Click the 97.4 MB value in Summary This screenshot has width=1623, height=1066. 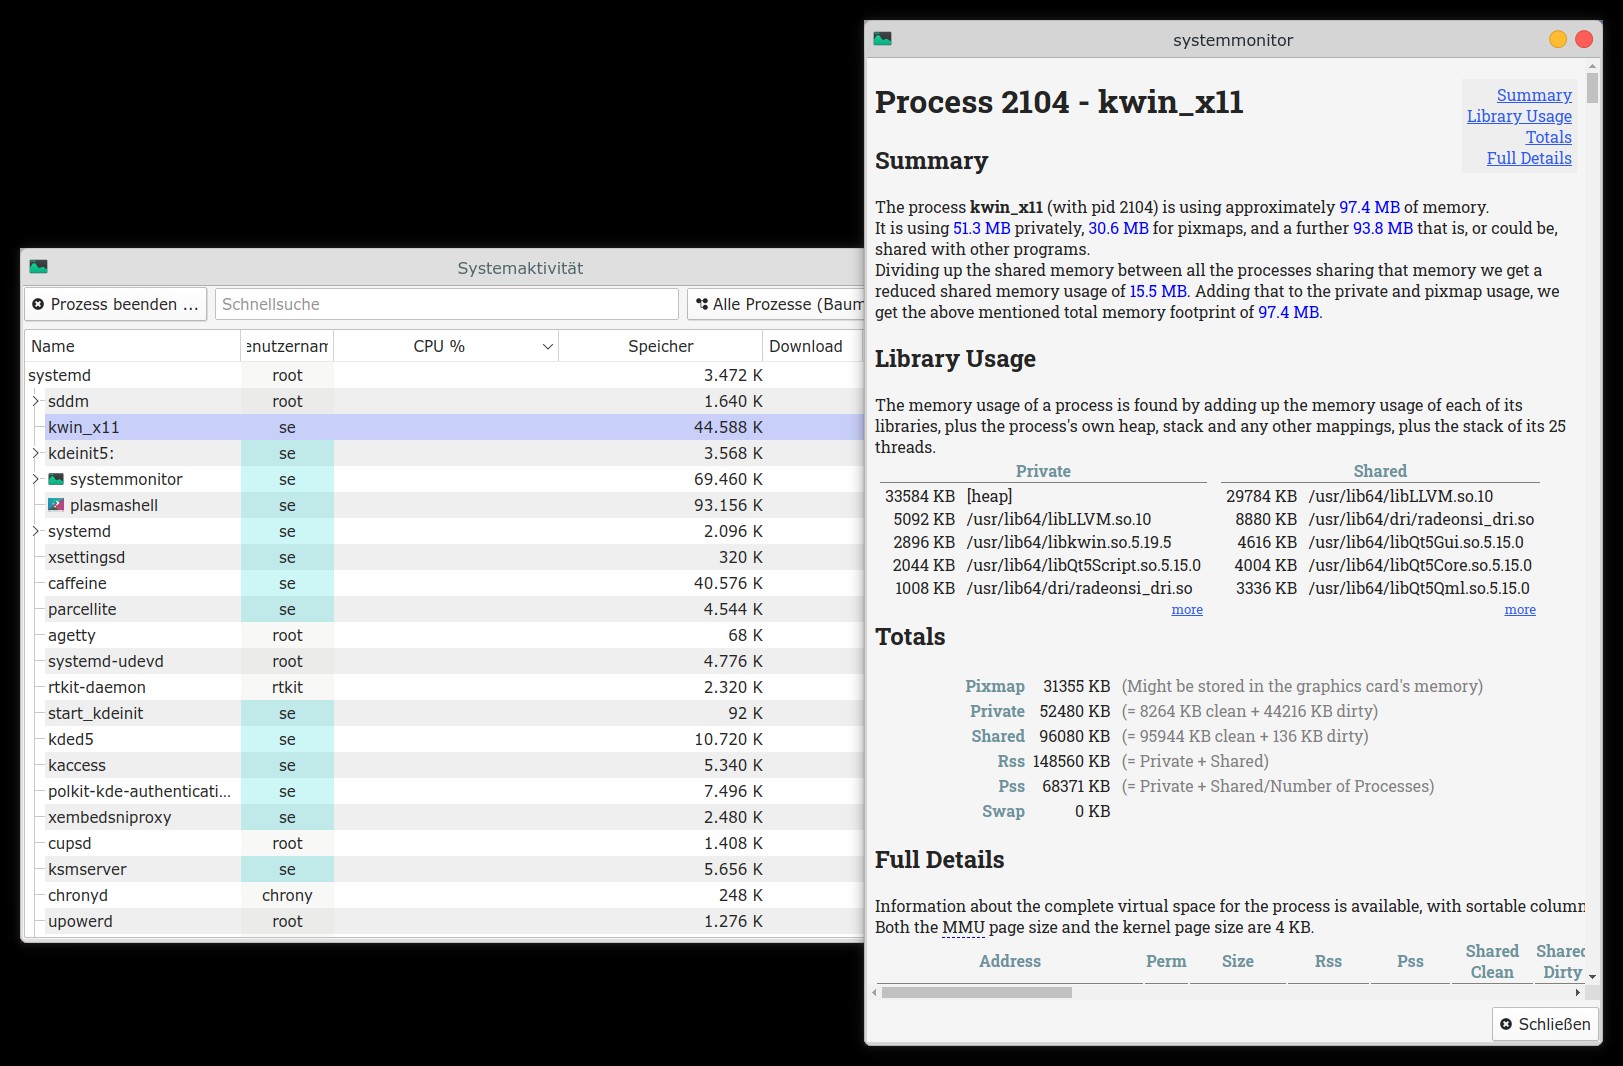[x=1369, y=207]
